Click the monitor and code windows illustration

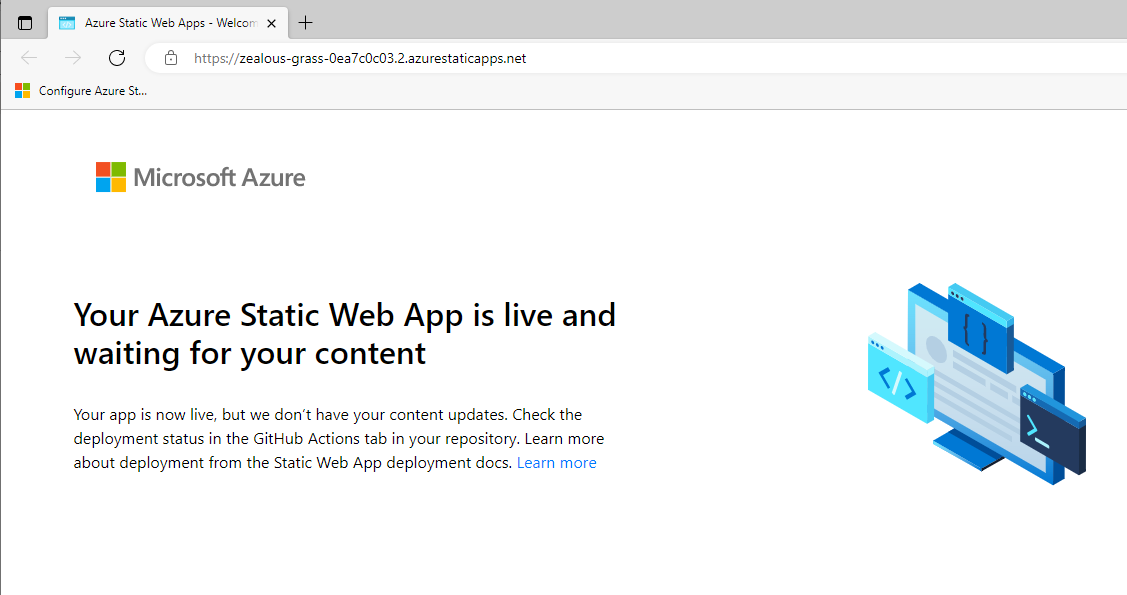pos(977,384)
